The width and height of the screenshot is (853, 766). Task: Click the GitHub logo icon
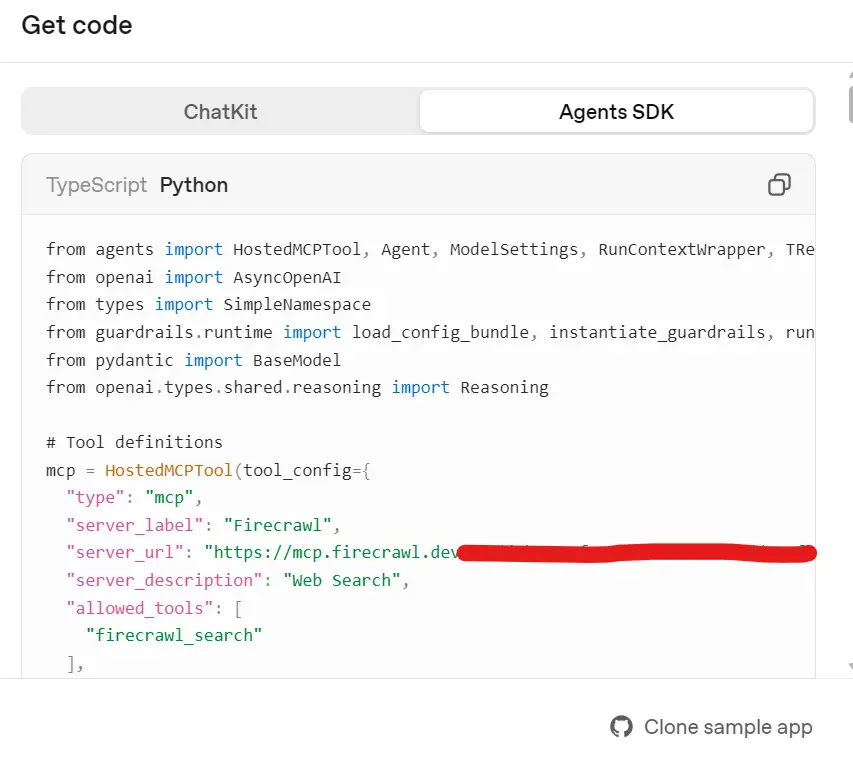(x=621, y=728)
